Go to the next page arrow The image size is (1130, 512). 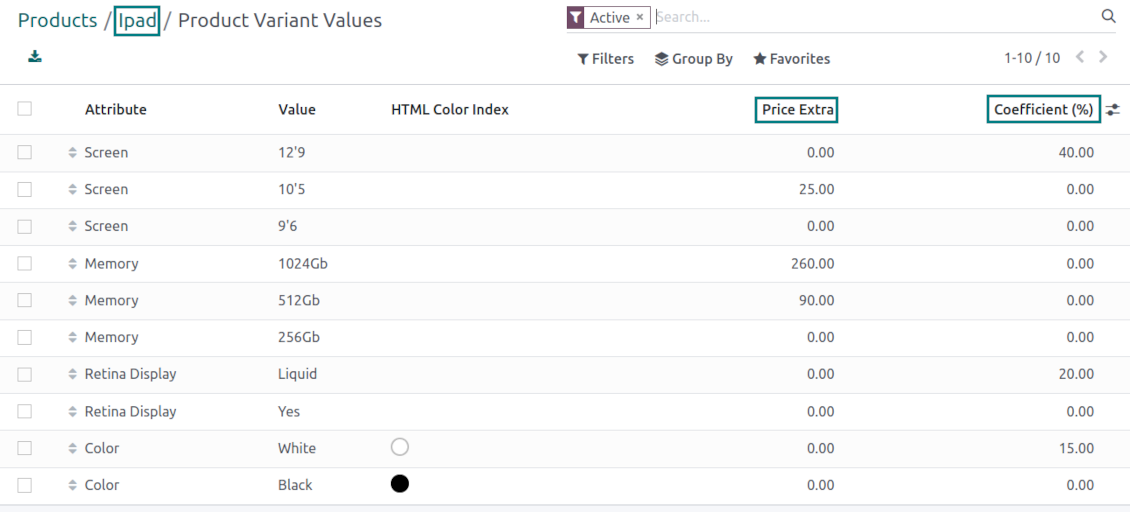click(x=1103, y=57)
